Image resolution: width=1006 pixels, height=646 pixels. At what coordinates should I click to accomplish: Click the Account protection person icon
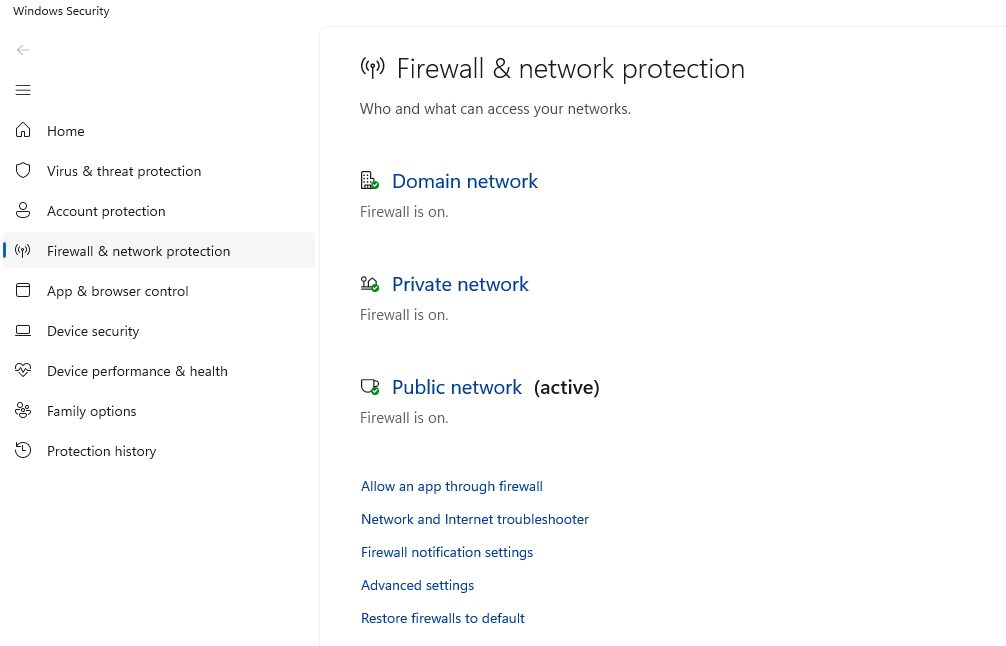pos(23,211)
